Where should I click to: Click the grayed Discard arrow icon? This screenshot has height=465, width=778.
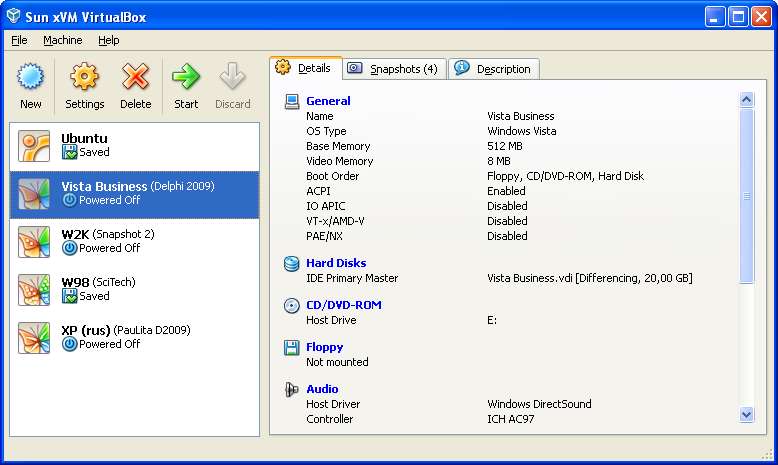click(232, 77)
